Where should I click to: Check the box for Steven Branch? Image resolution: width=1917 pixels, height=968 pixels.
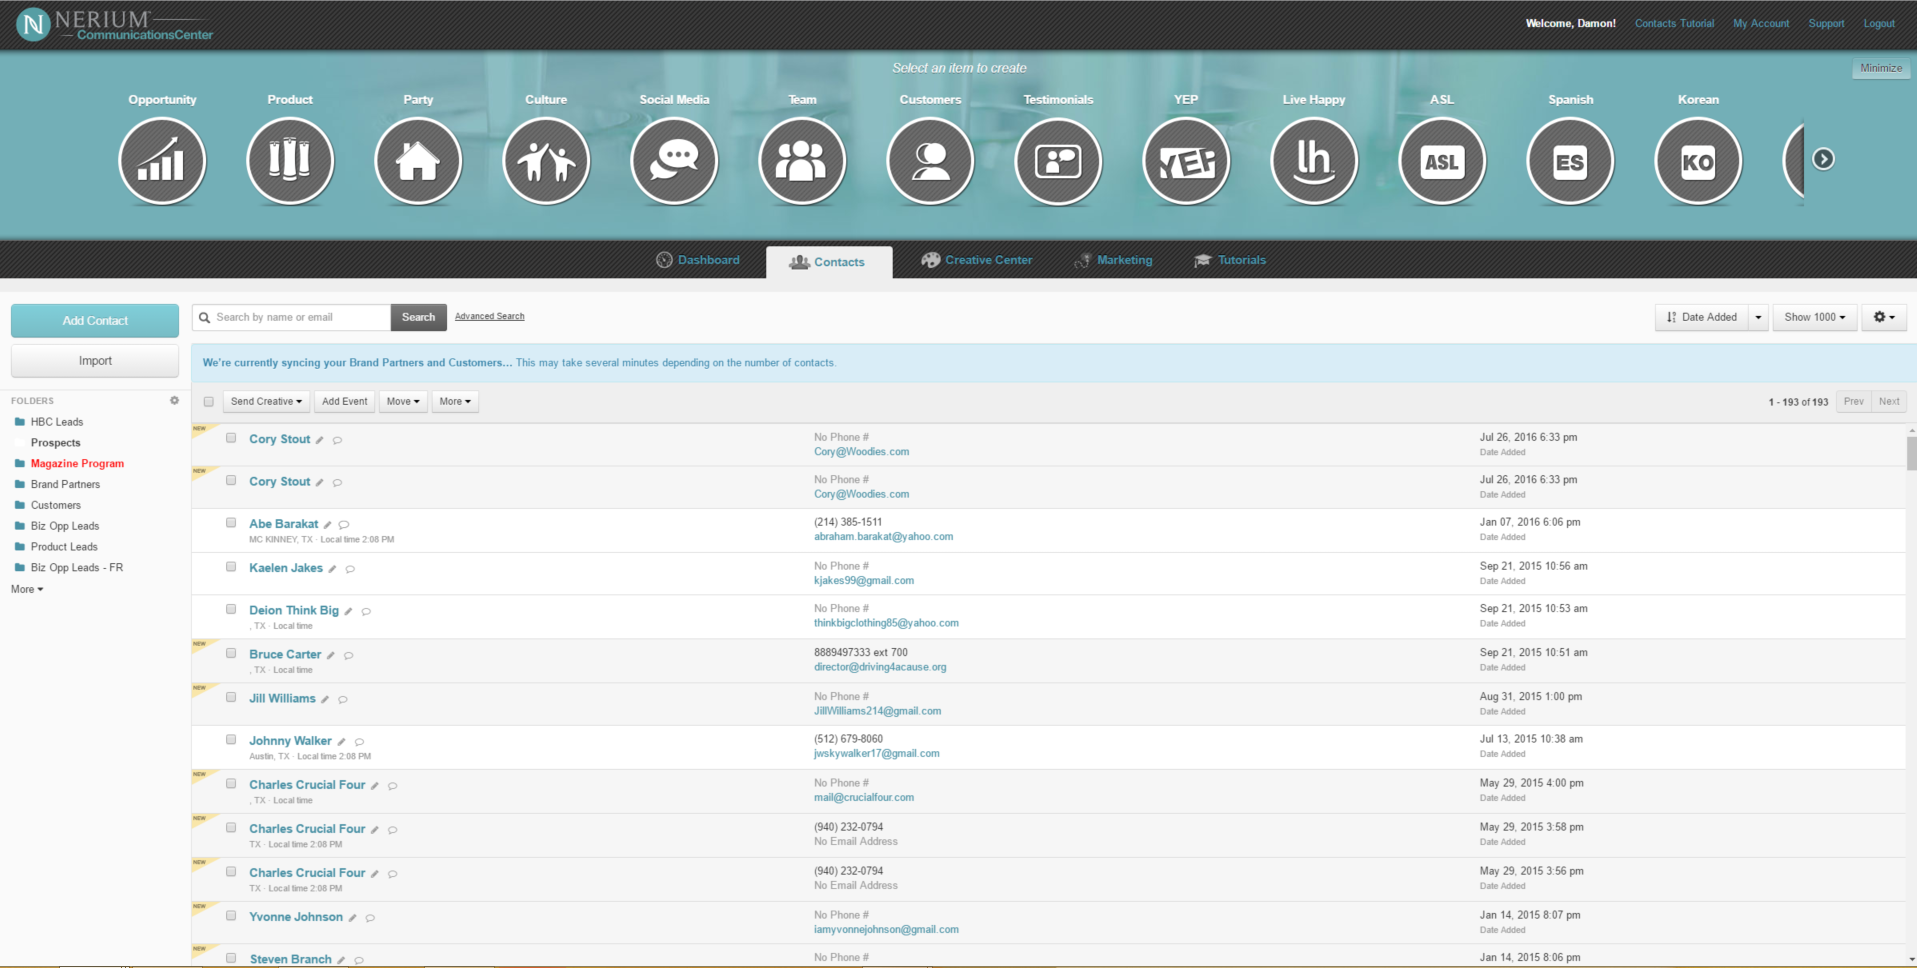pos(231,958)
